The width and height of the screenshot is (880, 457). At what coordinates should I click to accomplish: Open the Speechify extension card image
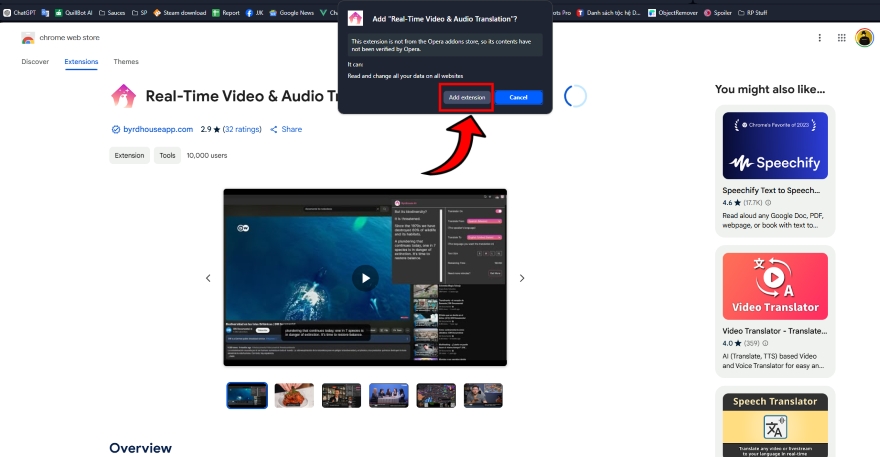(x=775, y=145)
